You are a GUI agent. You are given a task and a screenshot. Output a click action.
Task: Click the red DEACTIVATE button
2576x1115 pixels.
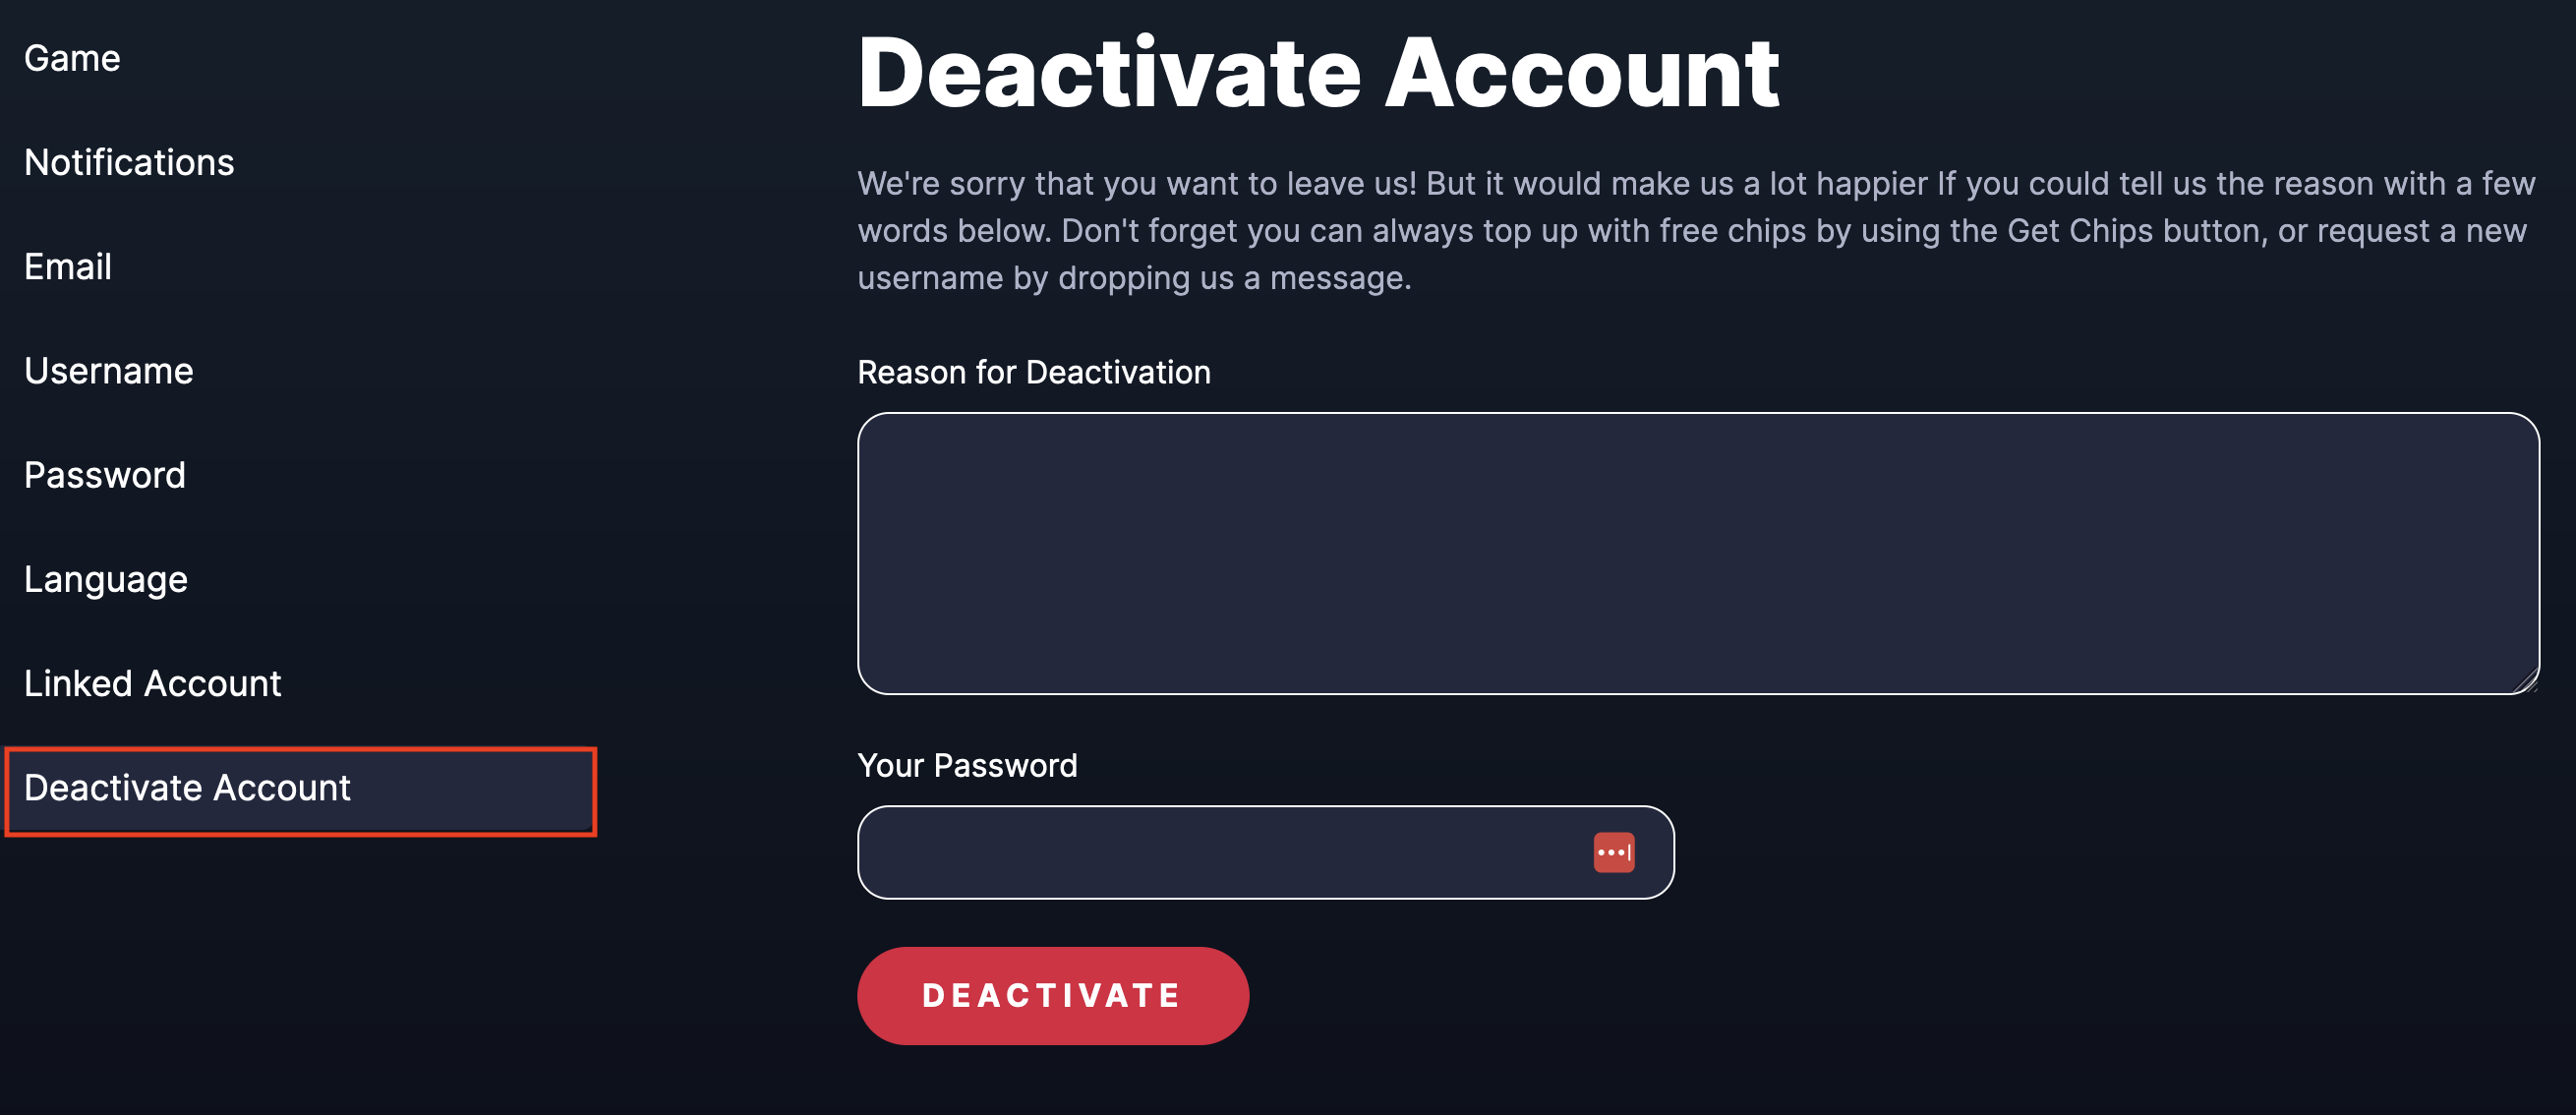coord(1052,995)
